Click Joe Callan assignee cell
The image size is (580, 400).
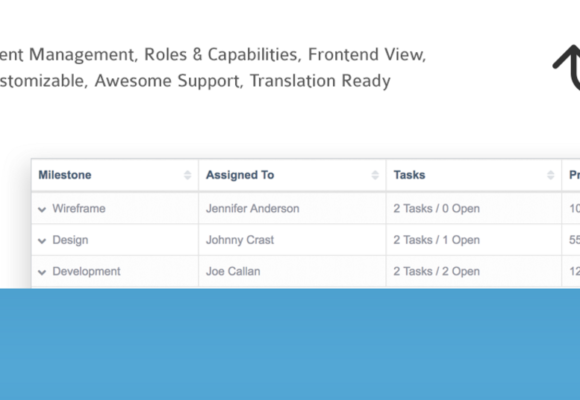pos(292,271)
